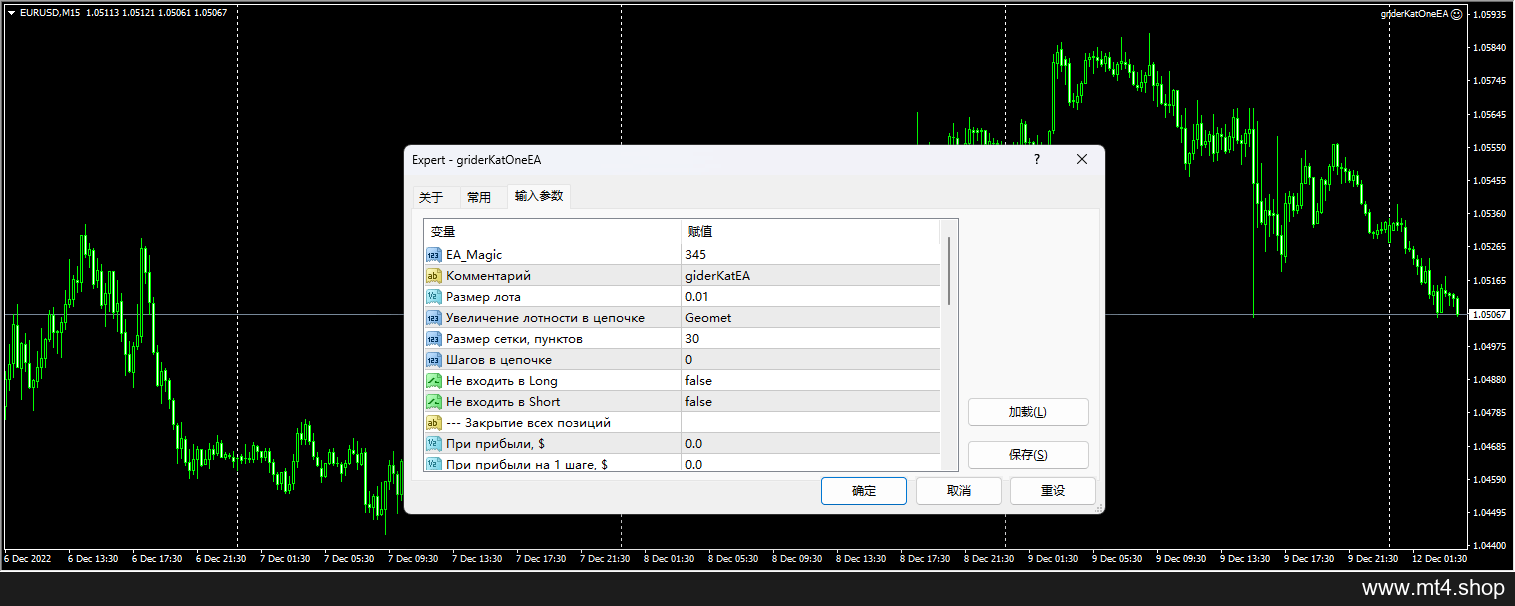This screenshot has width=1515, height=606.
Task: Select the 输入参数 tab
Action: 539,196
